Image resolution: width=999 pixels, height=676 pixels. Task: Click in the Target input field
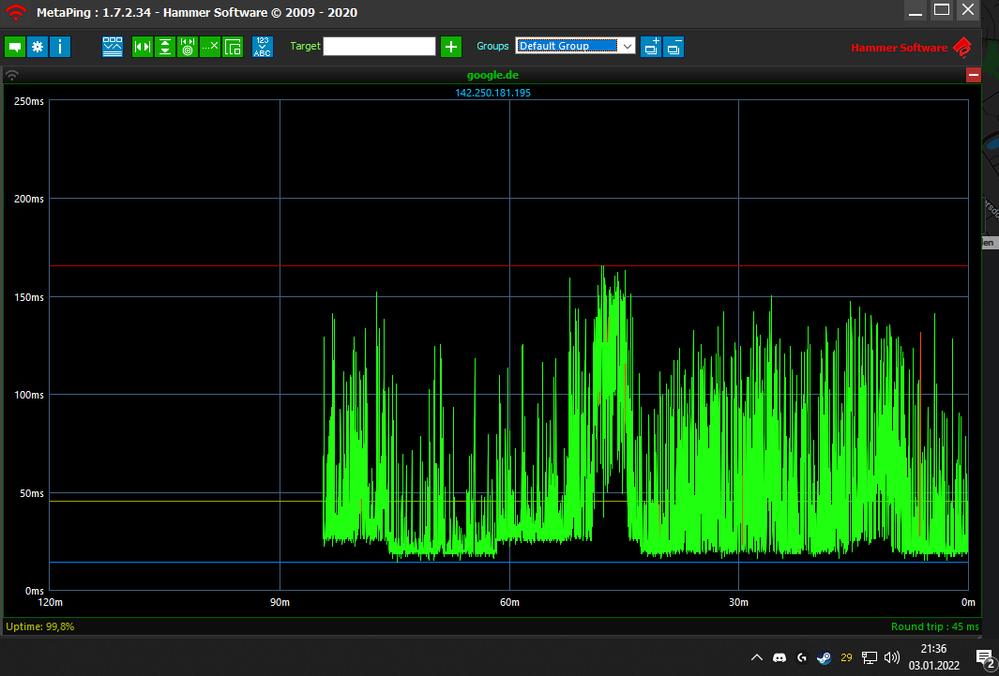point(379,46)
